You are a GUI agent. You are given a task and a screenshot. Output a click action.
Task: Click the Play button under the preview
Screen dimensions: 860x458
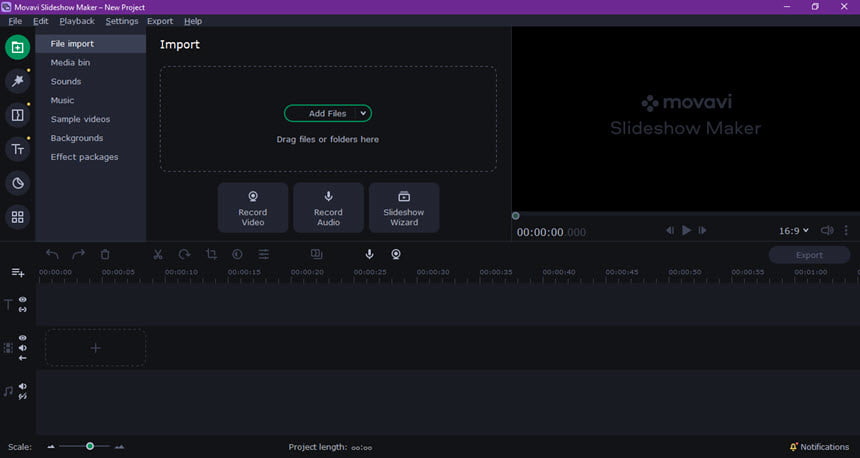(x=686, y=230)
